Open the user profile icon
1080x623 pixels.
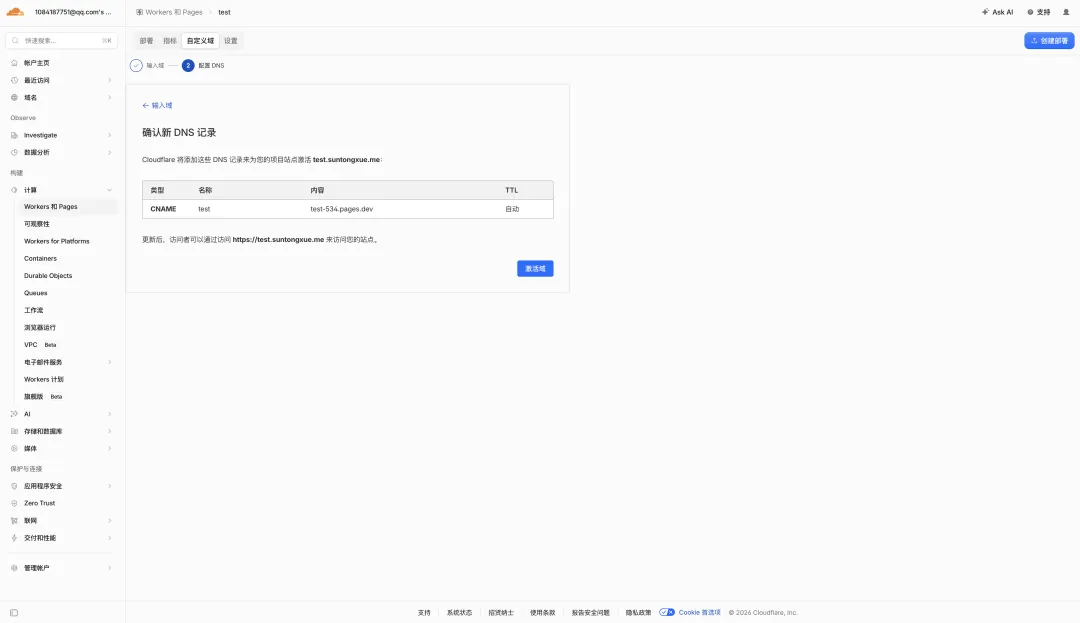pyautogui.click(x=1066, y=12)
